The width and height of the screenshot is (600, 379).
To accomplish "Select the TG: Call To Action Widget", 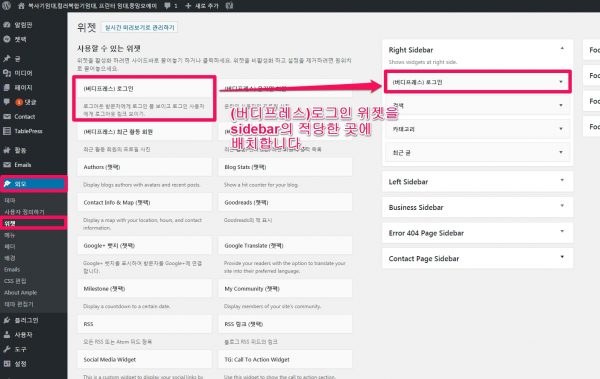I will click(285, 359).
